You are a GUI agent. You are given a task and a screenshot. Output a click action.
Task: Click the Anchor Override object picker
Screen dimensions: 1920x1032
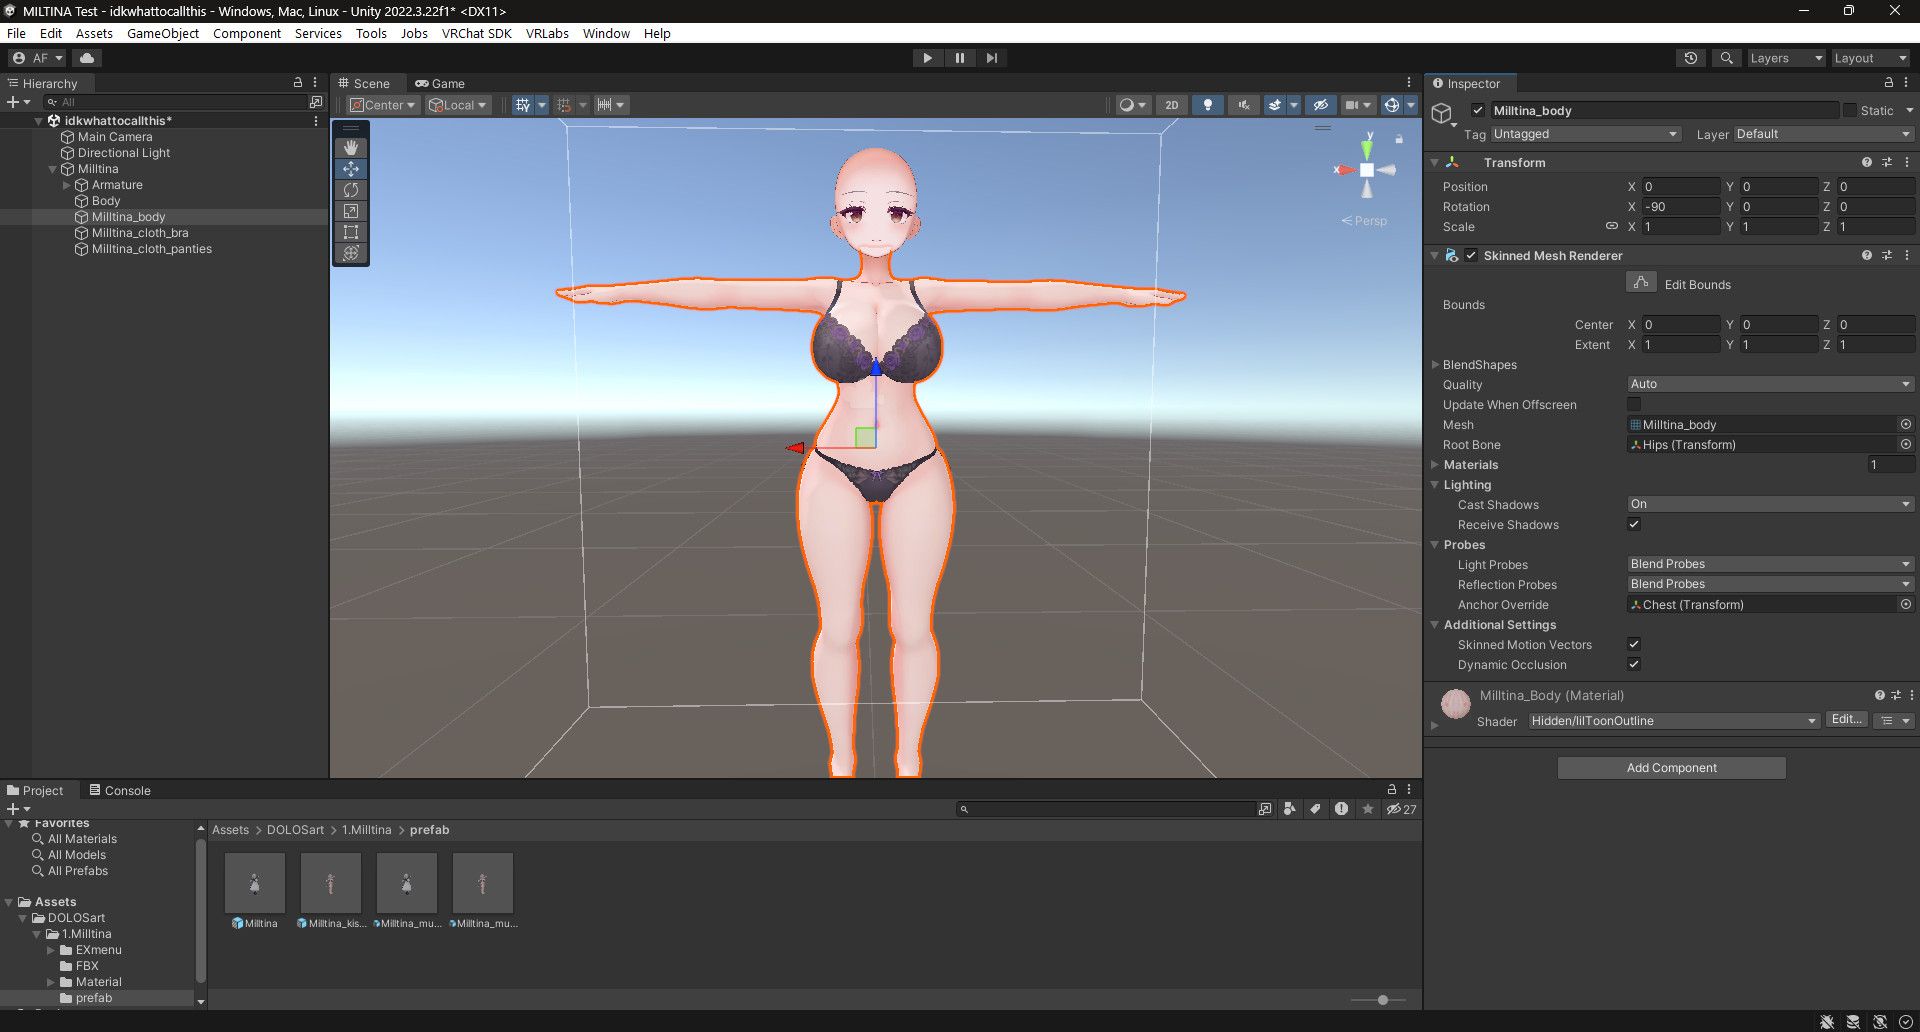1906,605
